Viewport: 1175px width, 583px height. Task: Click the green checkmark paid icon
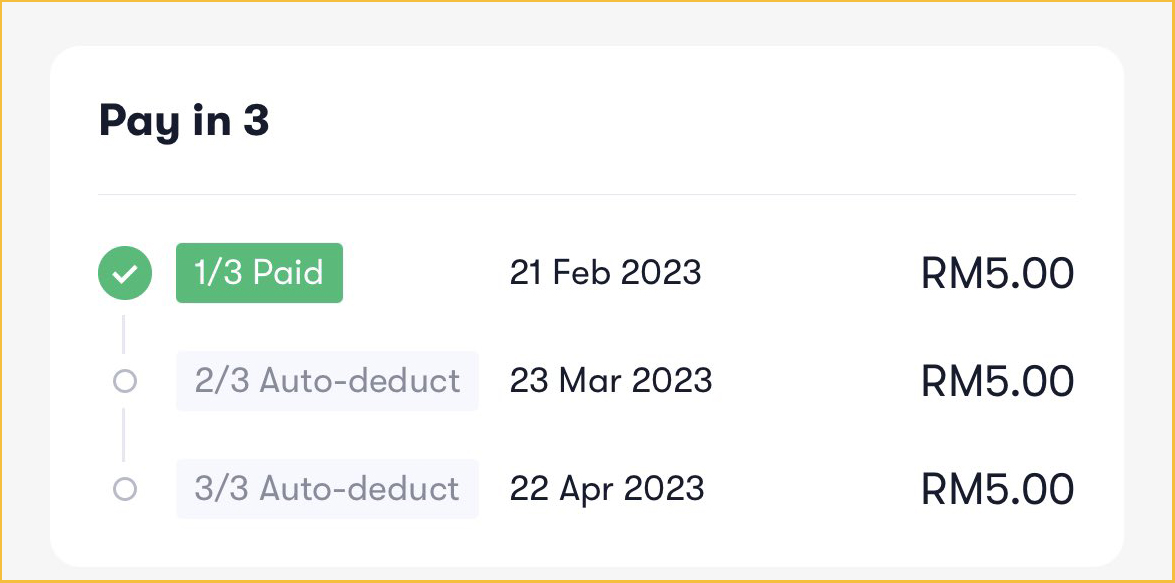125,273
